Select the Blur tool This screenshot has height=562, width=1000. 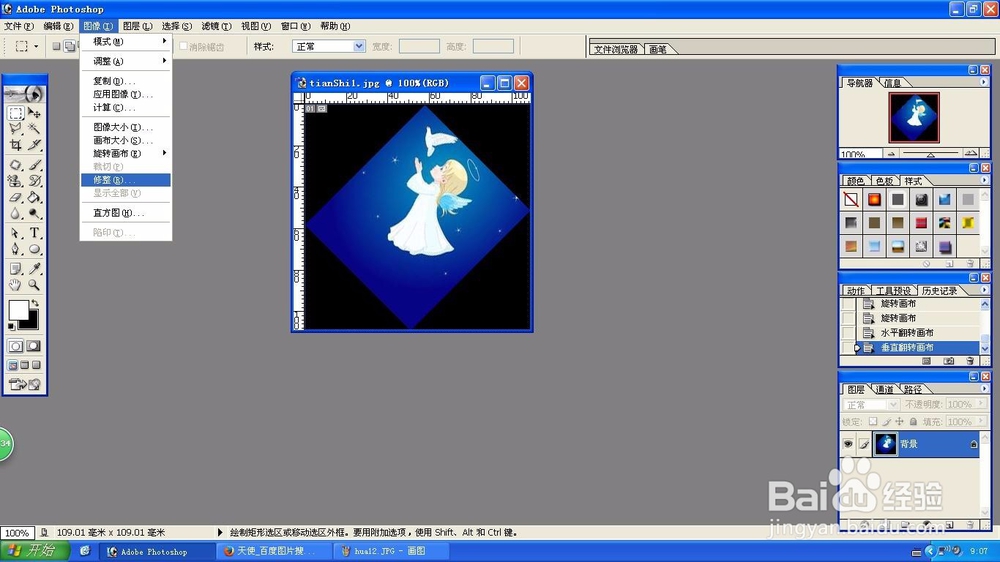point(16,213)
